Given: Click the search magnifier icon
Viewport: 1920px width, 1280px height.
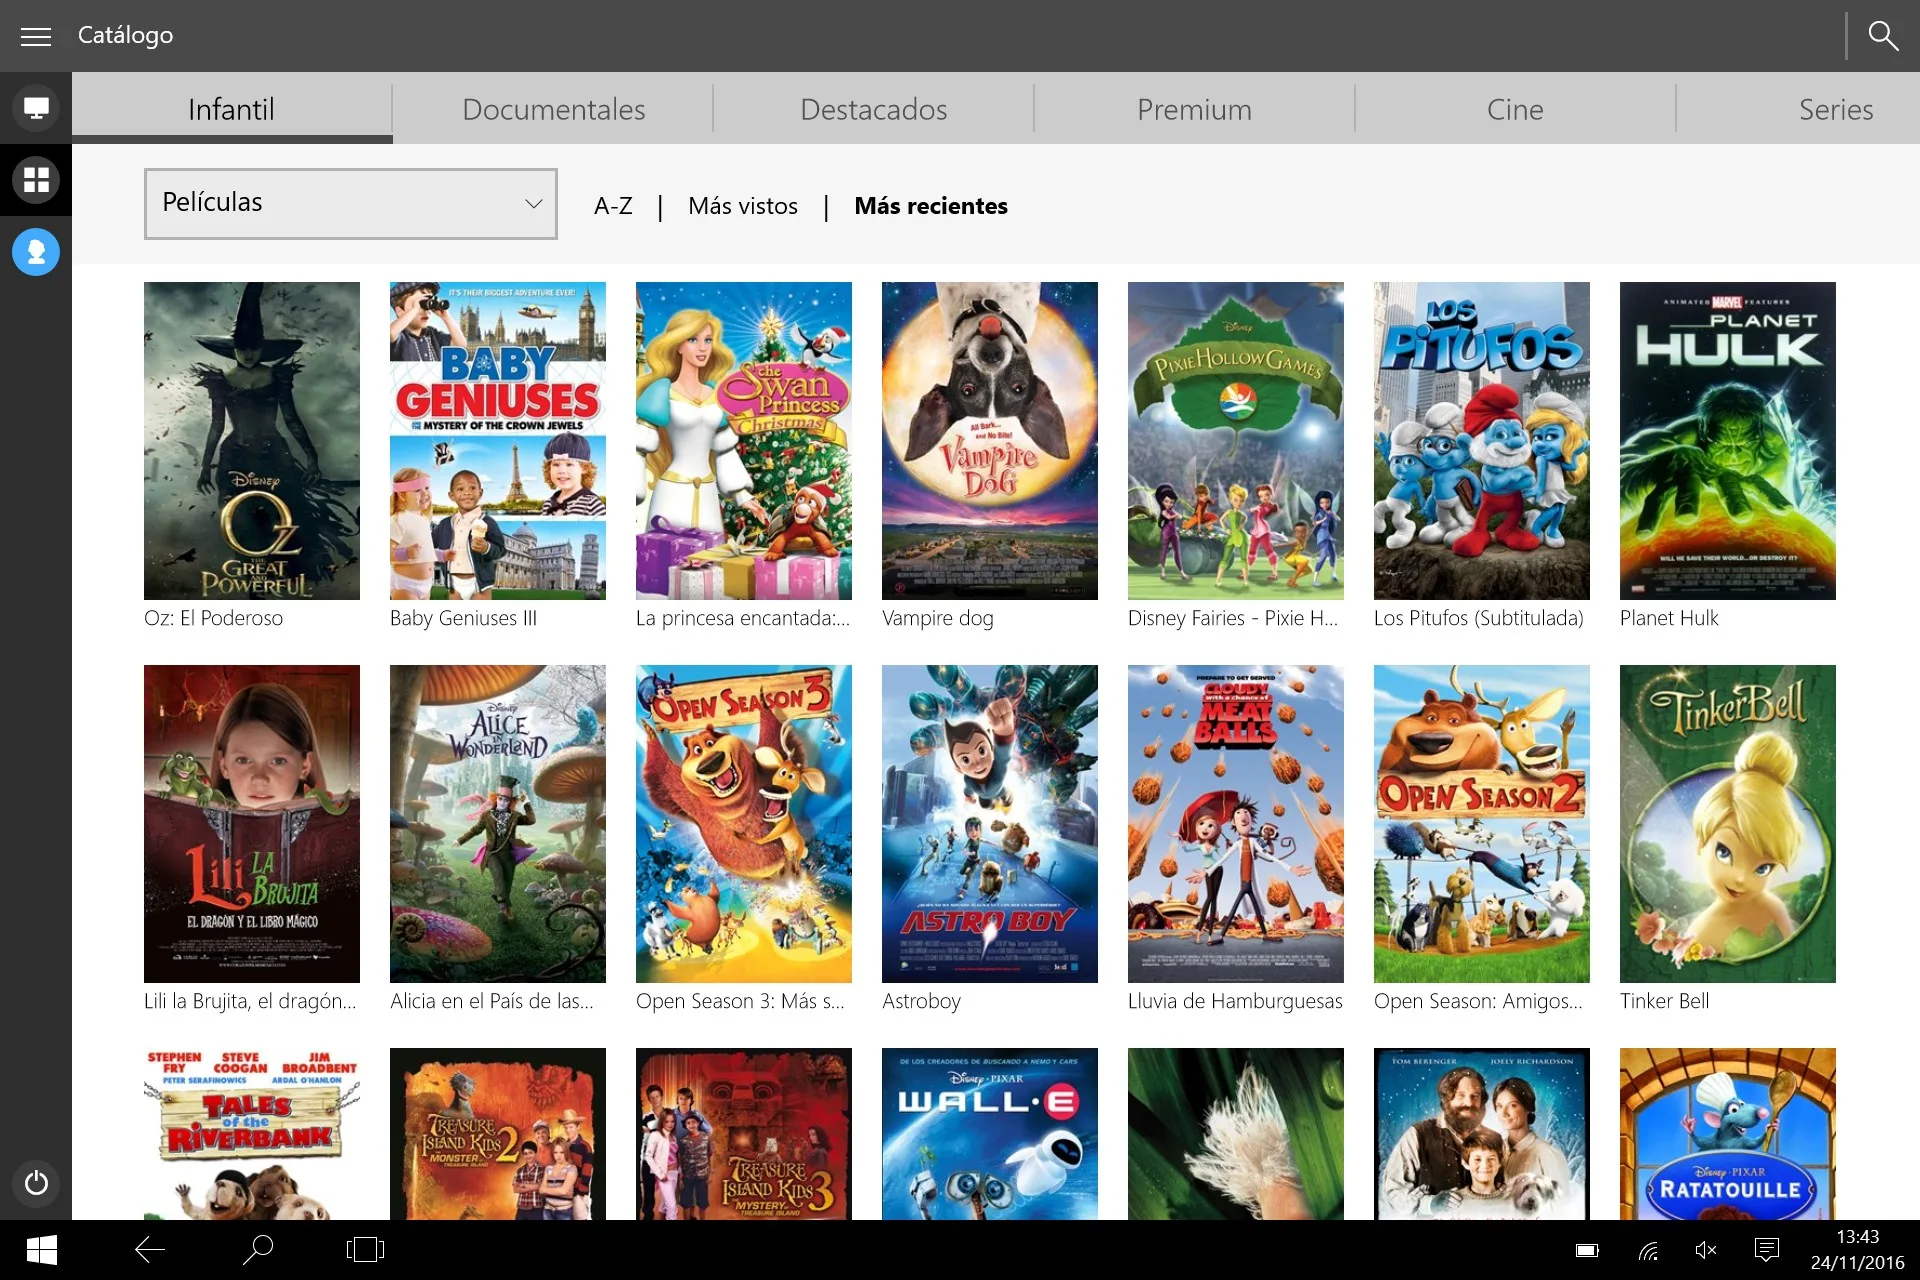Looking at the screenshot, I should click(1883, 36).
